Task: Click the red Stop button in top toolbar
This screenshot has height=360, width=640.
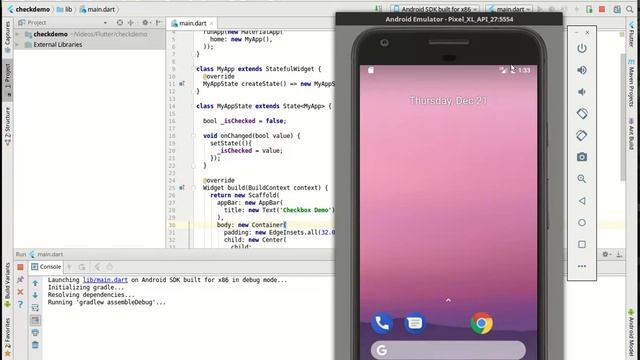Action: coord(602,9)
